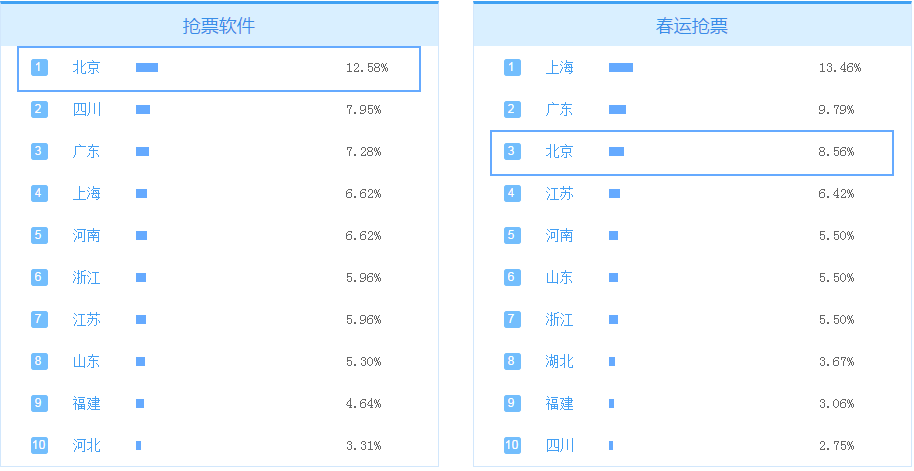Viewport: 914px width, 471px height.
Task: Click rank 1 badge beside 上海 in 春运抢票
Action: tap(512, 68)
